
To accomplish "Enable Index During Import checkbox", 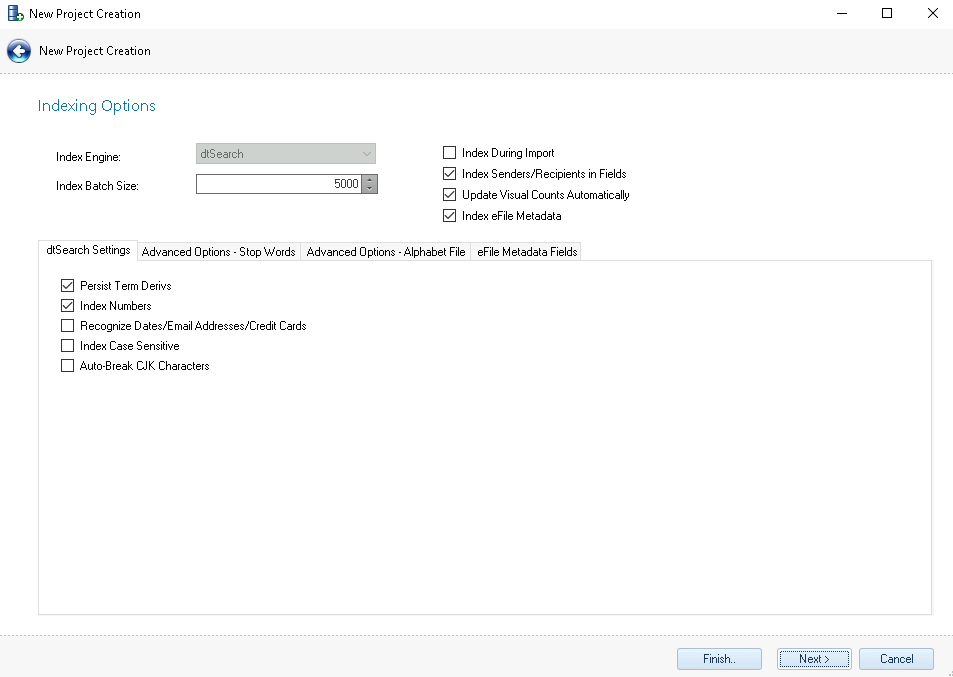I will pyautogui.click(x=449, y=153).
